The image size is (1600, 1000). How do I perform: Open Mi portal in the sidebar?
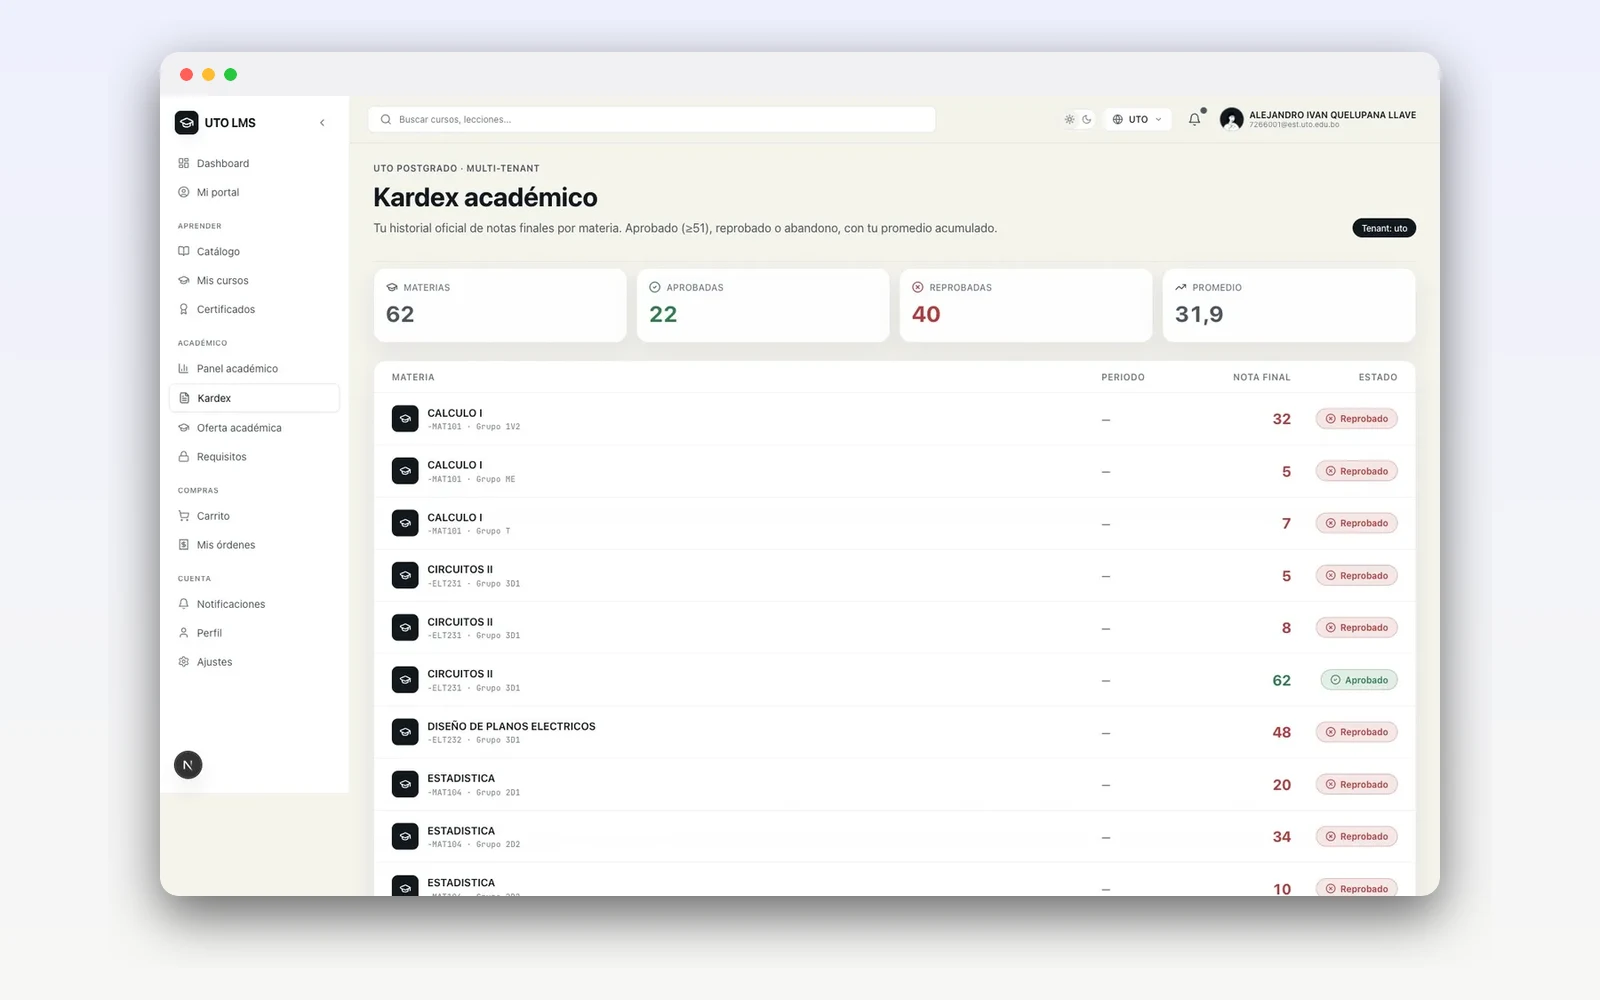(x=254, y=192)
